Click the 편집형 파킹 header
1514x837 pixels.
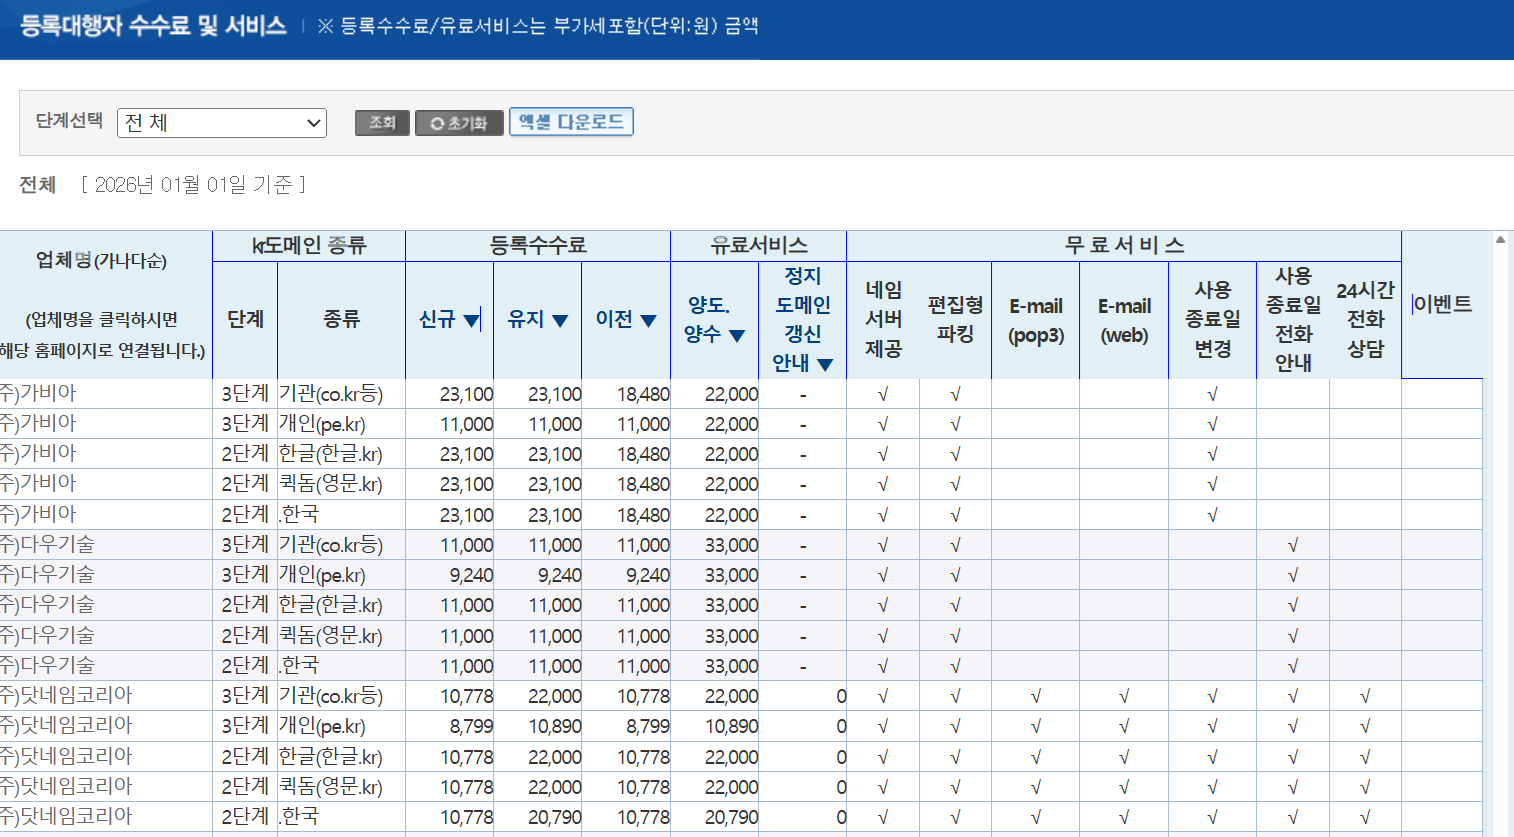pyautogui.click(x=955, y=319)
